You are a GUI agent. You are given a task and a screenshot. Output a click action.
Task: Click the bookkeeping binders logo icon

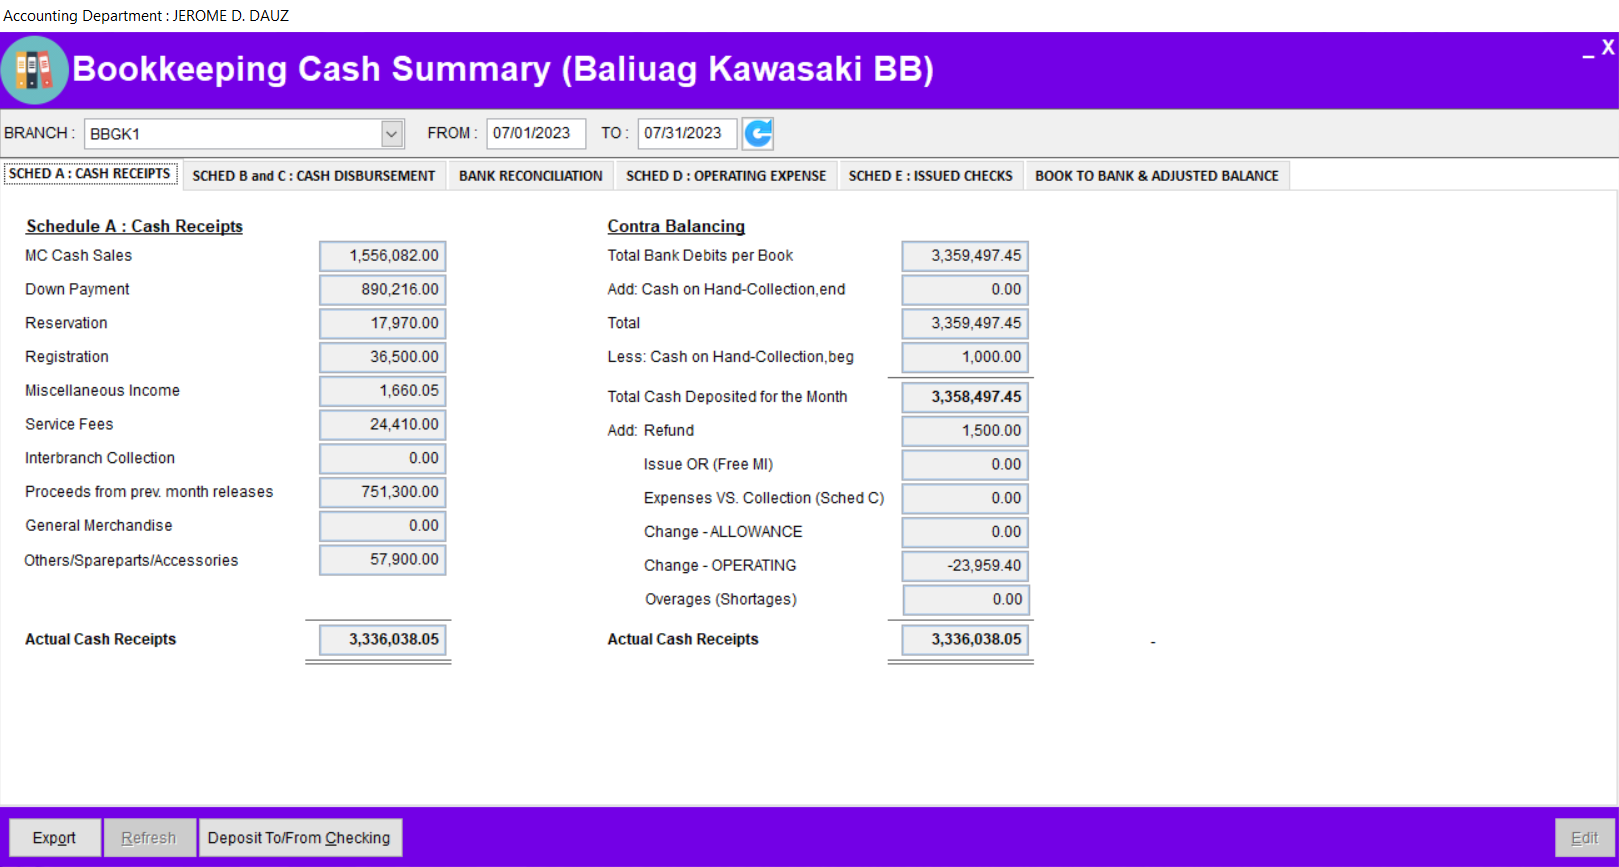(34, 70)
